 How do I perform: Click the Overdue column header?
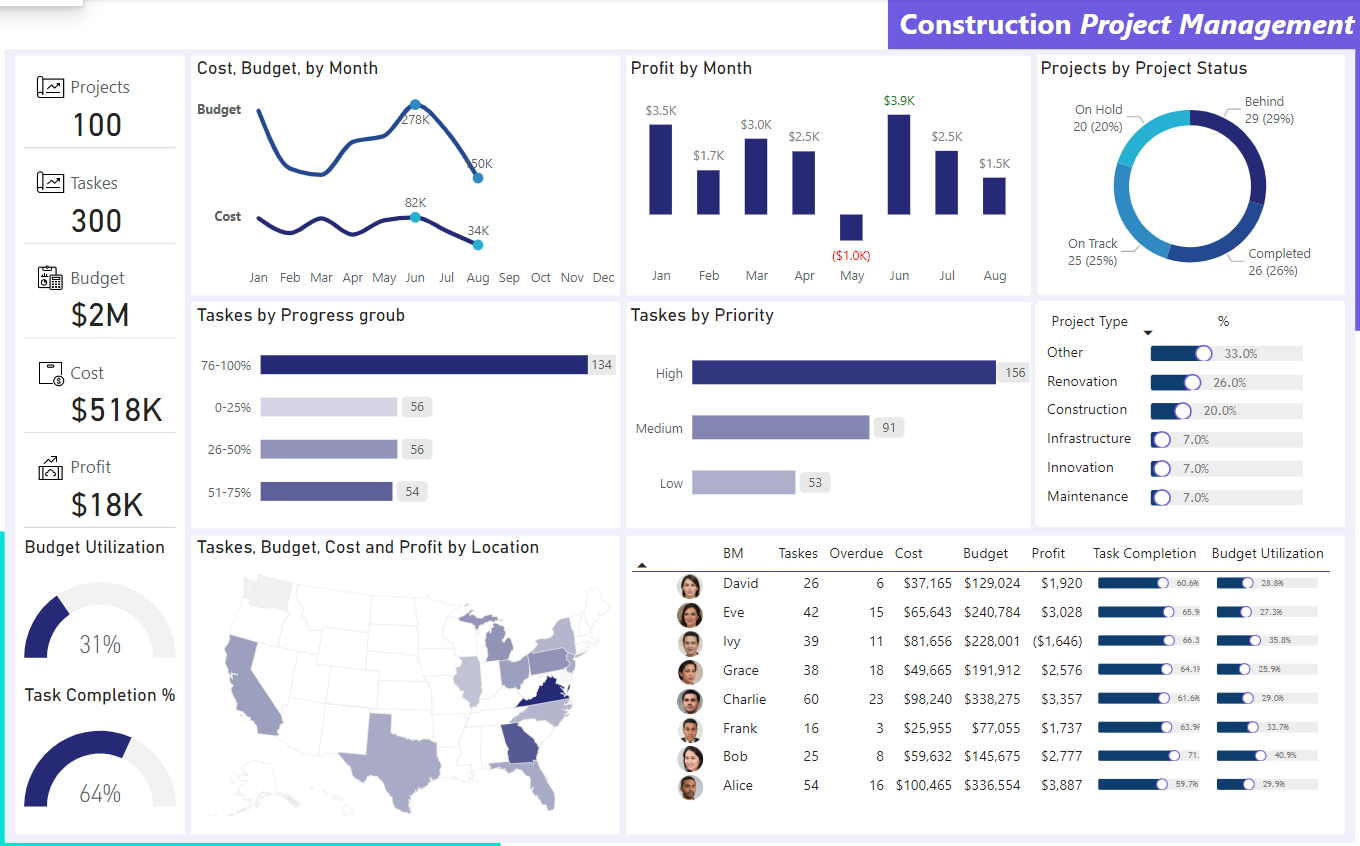click(x=856, y=553)
